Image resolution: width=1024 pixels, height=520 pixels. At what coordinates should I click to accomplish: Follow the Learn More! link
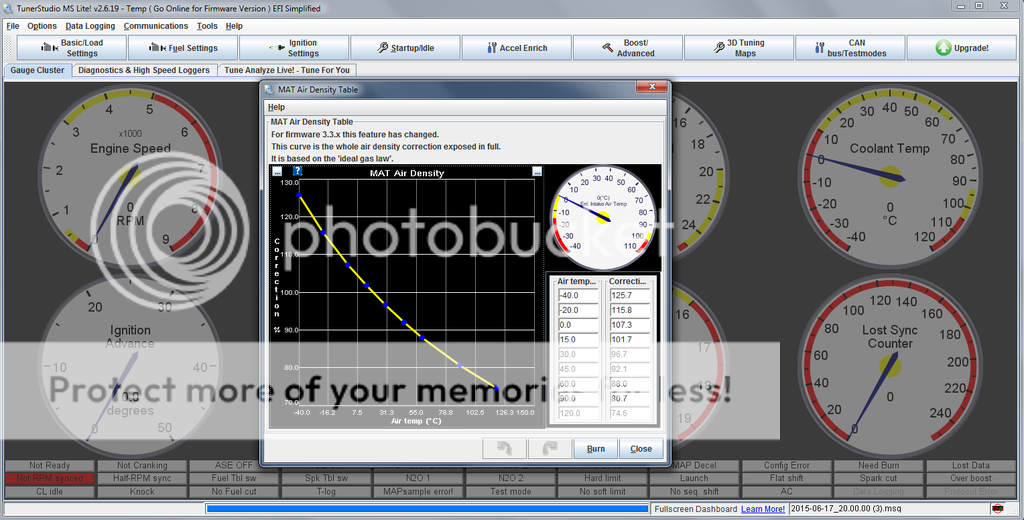pyautogui.click(x=763, y=509)
